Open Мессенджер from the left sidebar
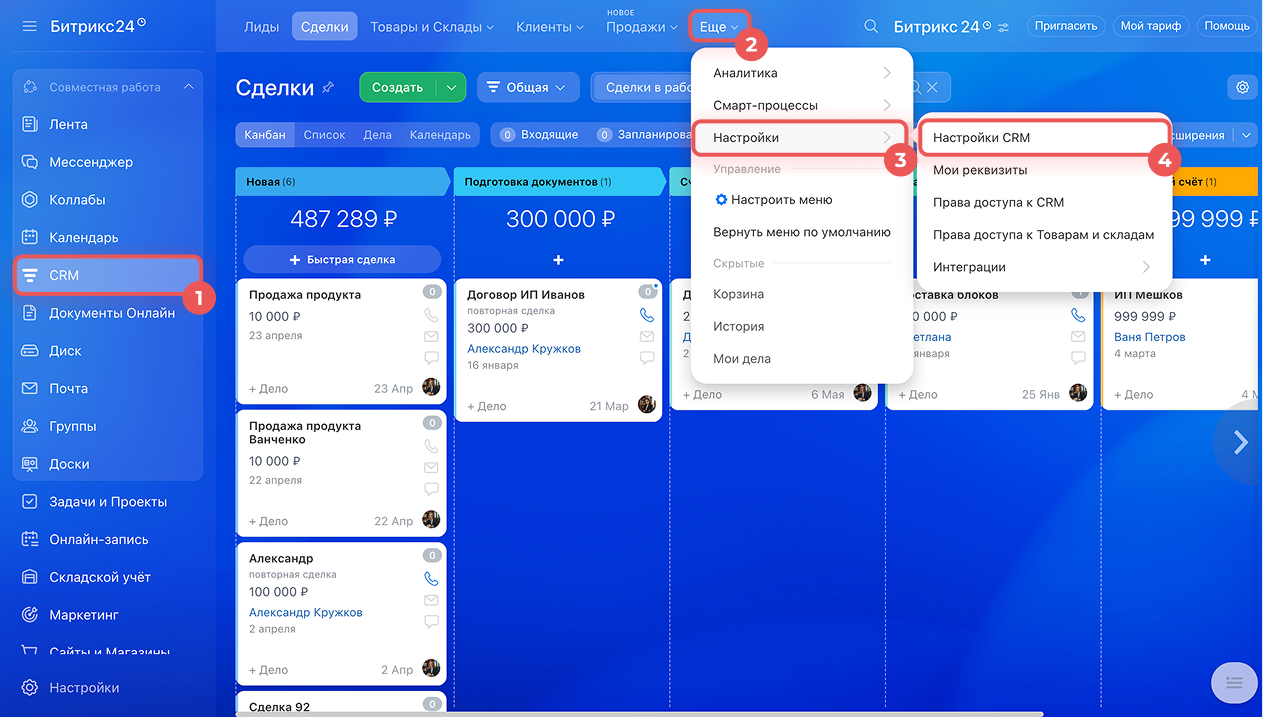The height and width of the screenshot is (717, 1263). [90, 162]
